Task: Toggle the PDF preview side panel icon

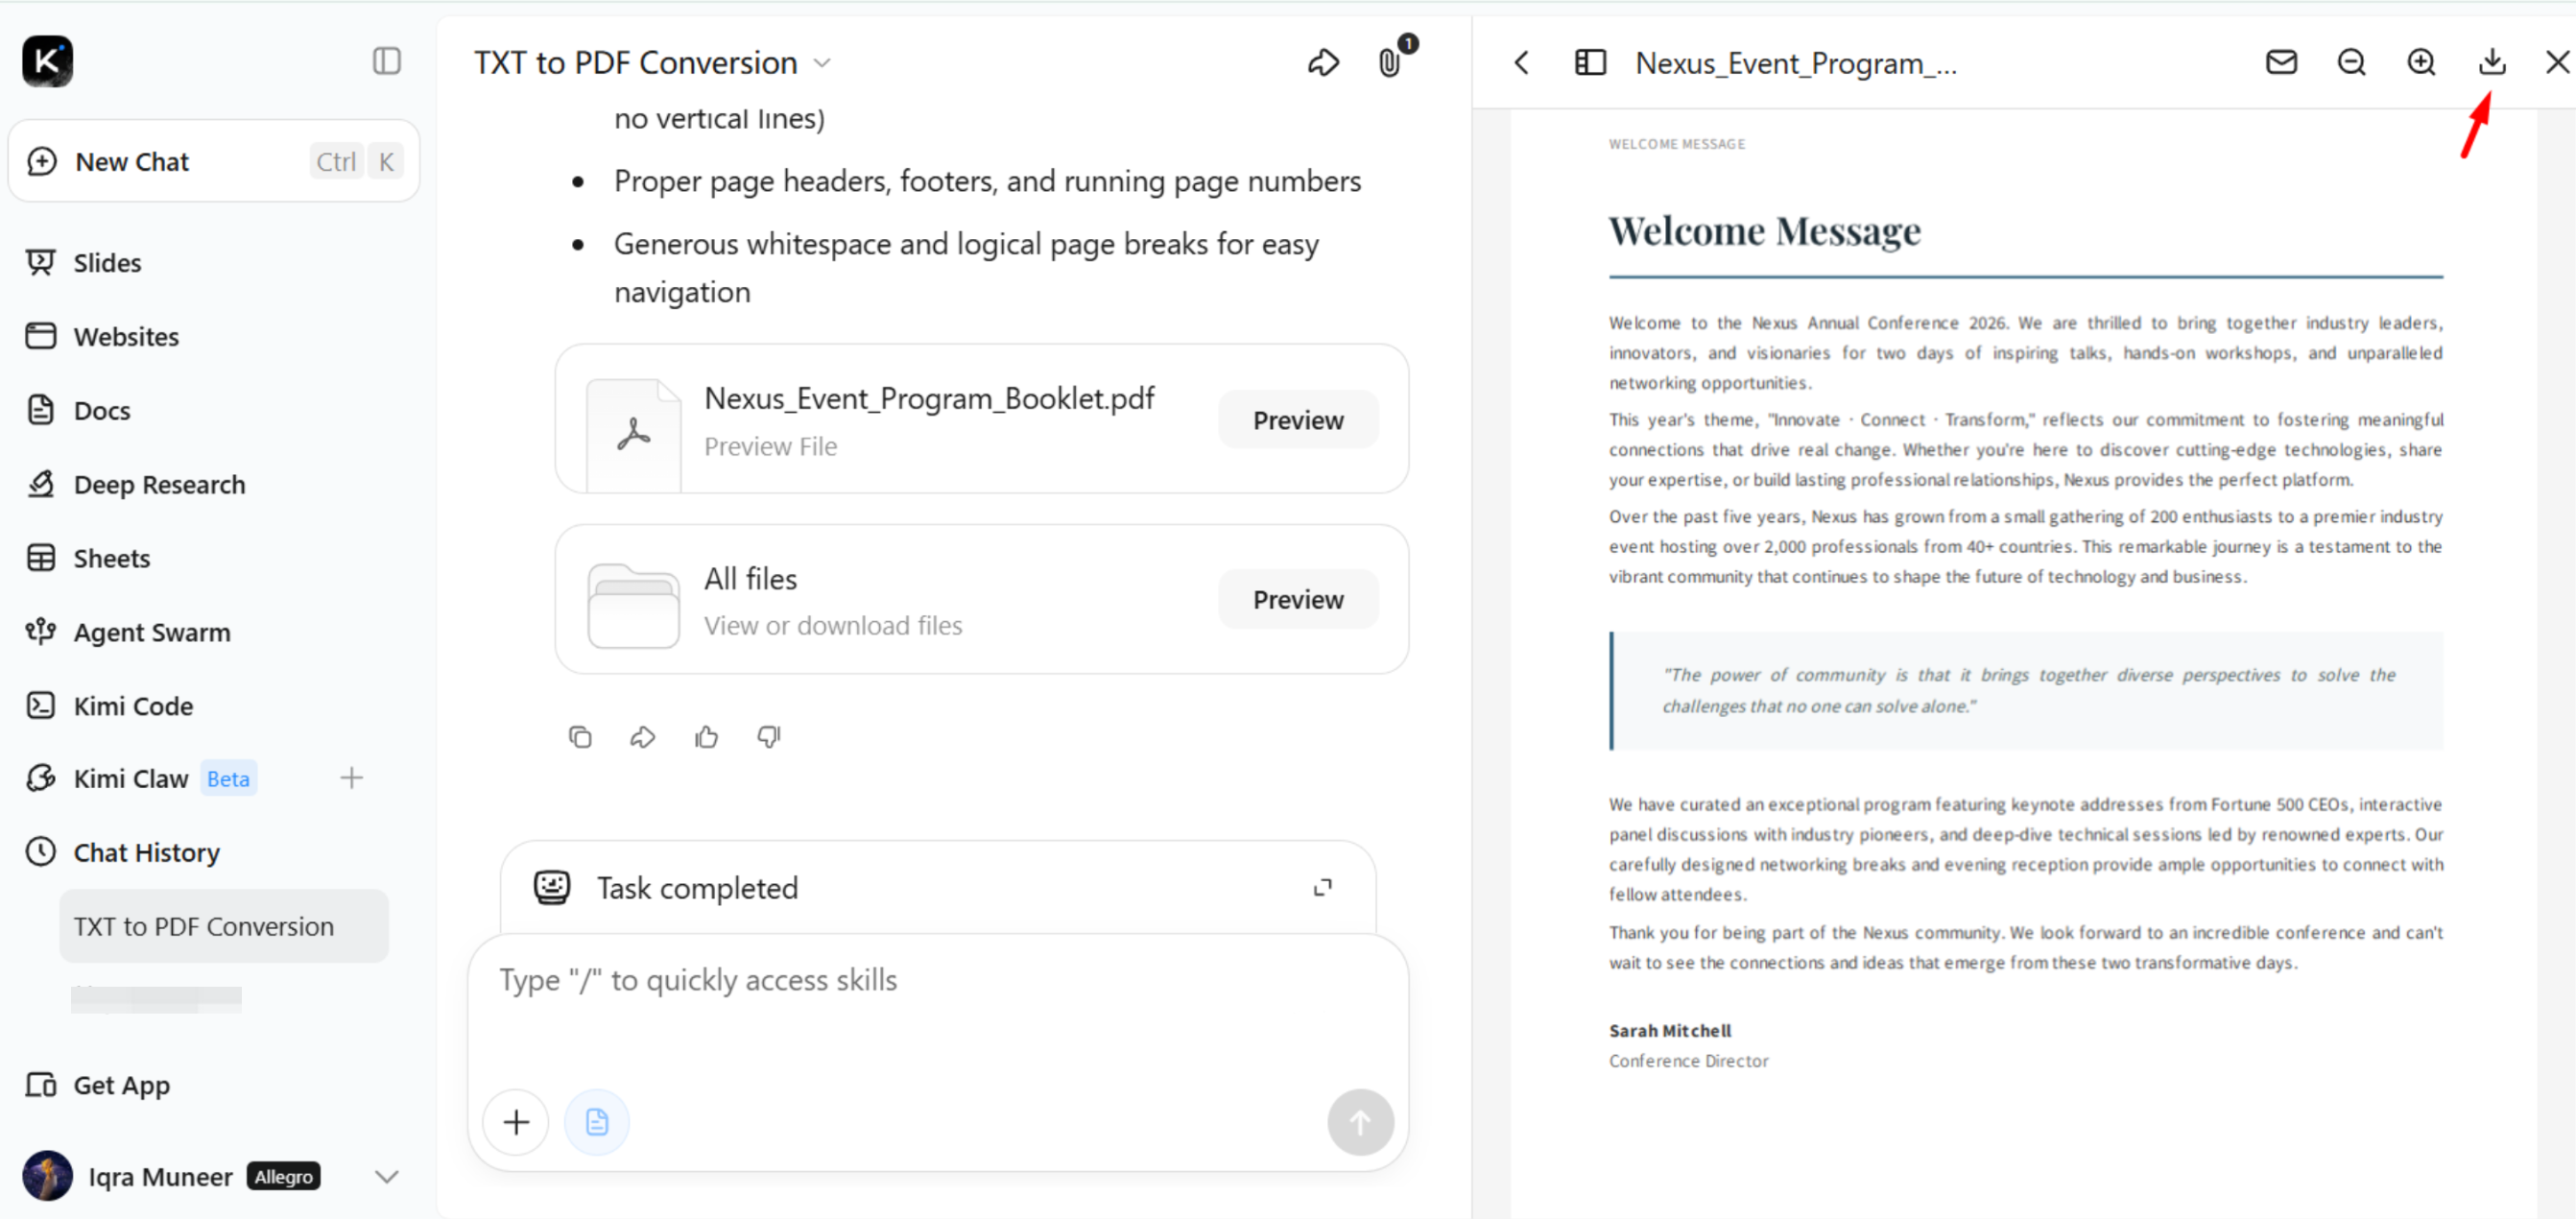Action: pyautogui.click(x=1590, y=63)
